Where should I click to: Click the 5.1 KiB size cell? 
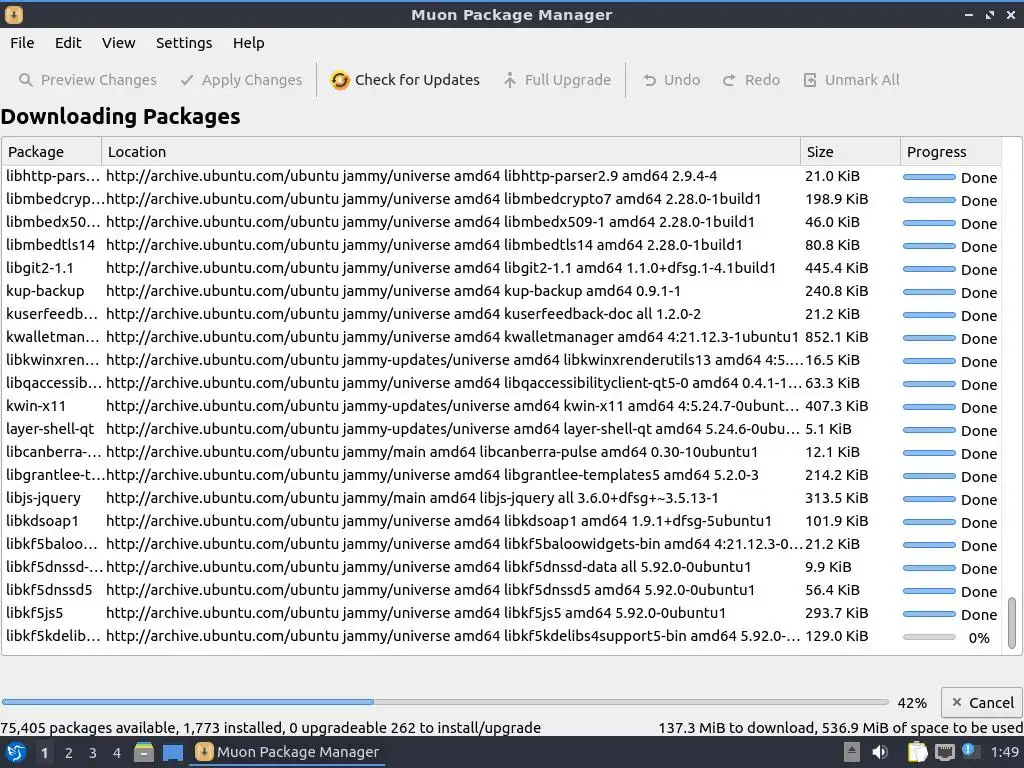click(x=828, y=429)
